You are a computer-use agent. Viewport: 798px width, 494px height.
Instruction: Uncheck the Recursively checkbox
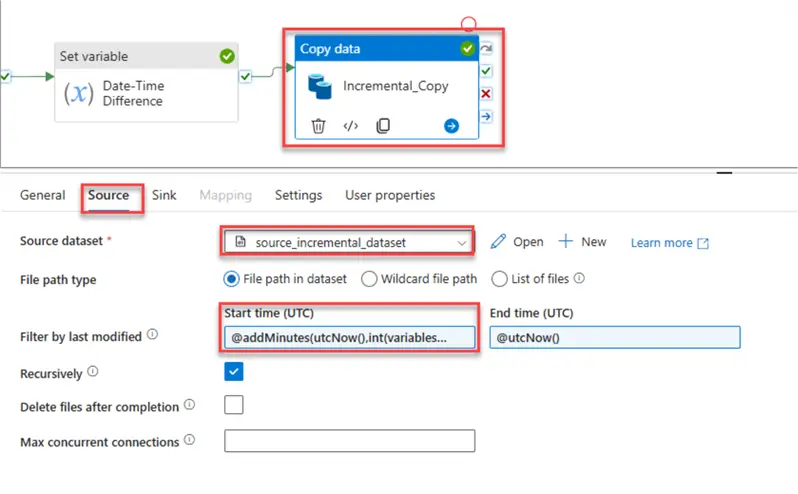point(234,372)
